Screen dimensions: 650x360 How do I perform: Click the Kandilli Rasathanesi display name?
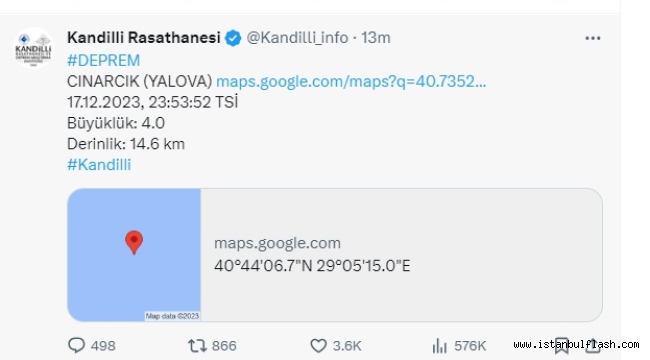coord(144,38)
